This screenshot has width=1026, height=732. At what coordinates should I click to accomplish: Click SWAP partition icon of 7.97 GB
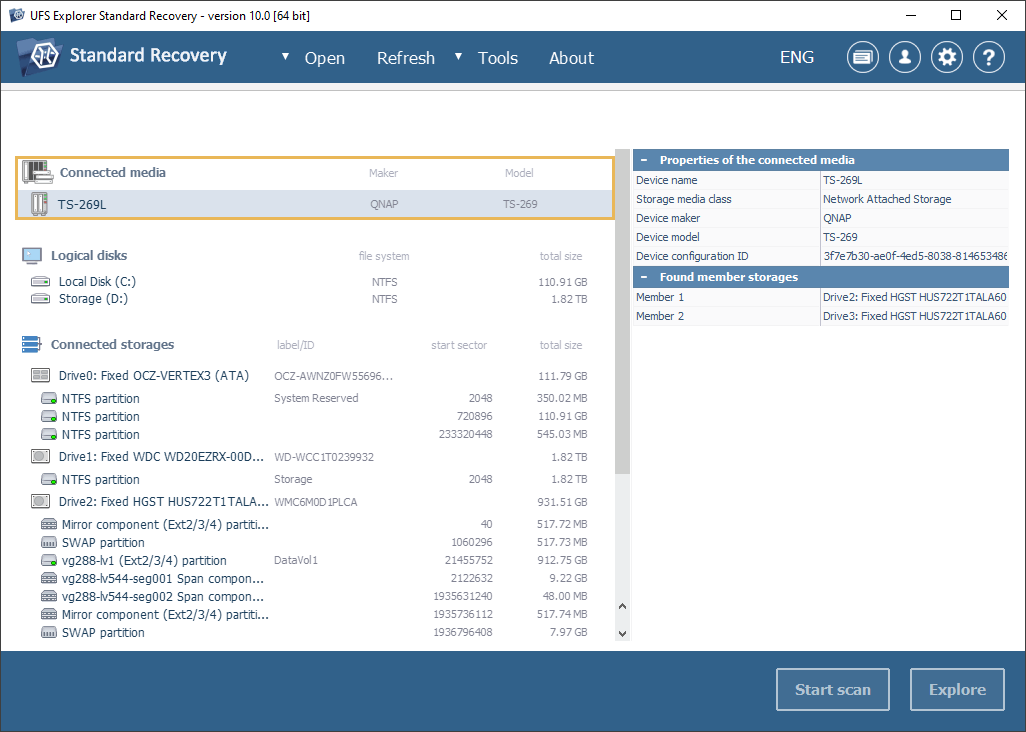pyautogui.click(x=49, y=633)
